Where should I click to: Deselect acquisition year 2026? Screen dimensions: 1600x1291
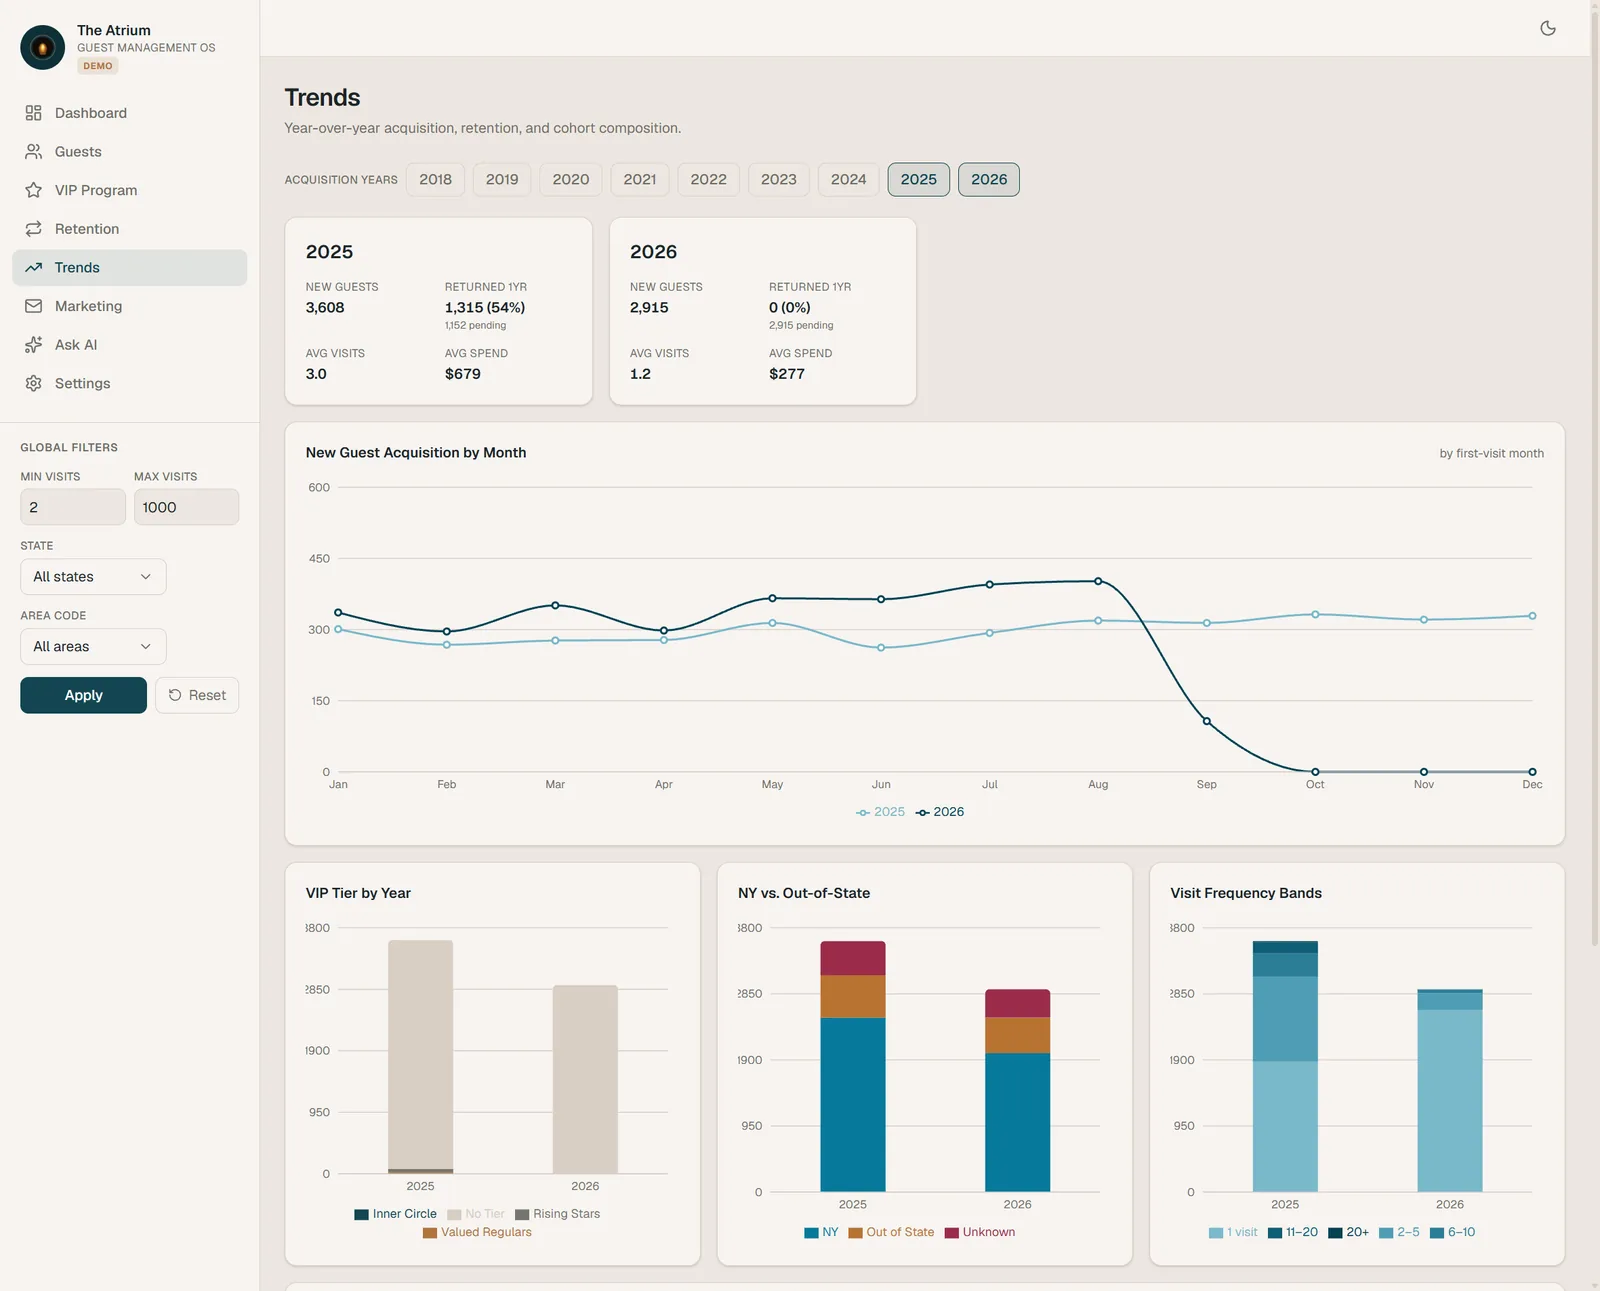coord(989,180)
